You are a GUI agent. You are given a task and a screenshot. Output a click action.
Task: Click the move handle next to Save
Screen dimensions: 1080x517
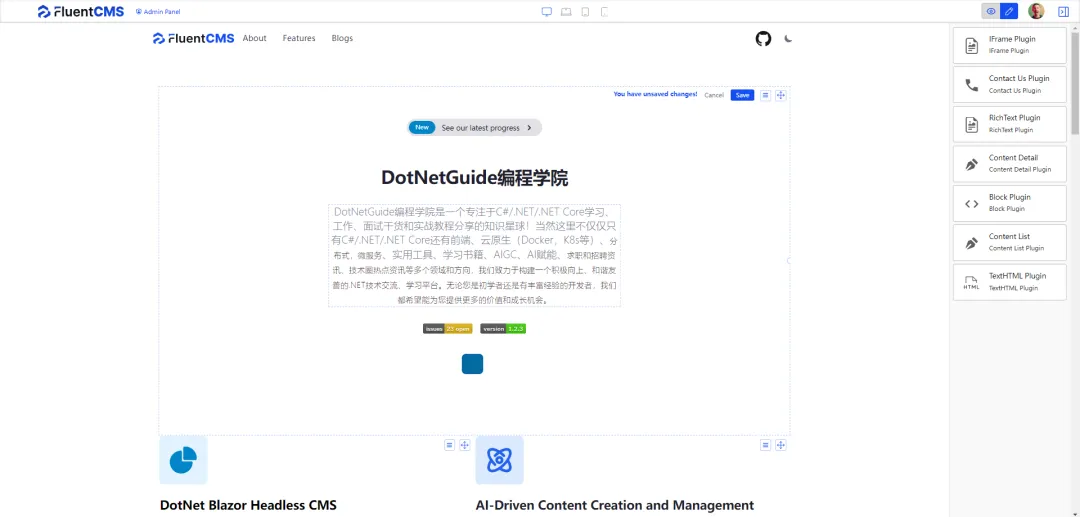coord(781,95)
